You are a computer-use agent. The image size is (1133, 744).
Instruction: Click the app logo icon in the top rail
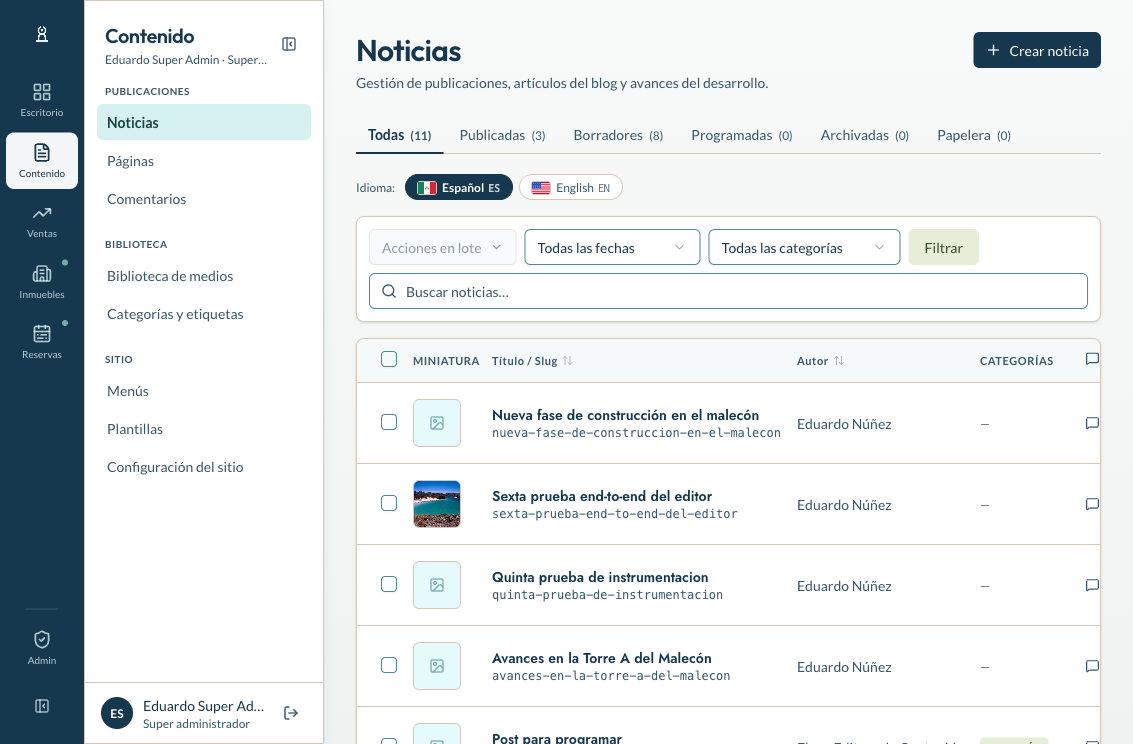pos(42,34)
